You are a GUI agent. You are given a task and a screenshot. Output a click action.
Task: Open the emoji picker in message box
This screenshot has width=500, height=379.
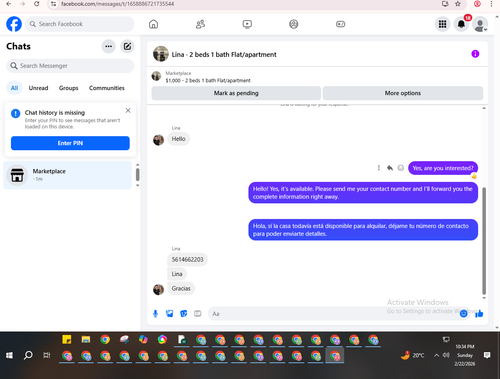[463, 314]
